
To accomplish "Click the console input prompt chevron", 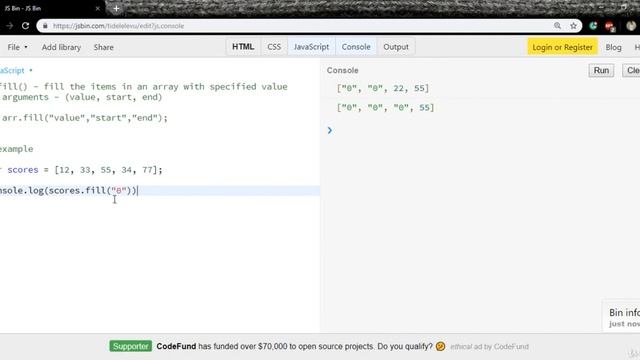I will 330,130.
